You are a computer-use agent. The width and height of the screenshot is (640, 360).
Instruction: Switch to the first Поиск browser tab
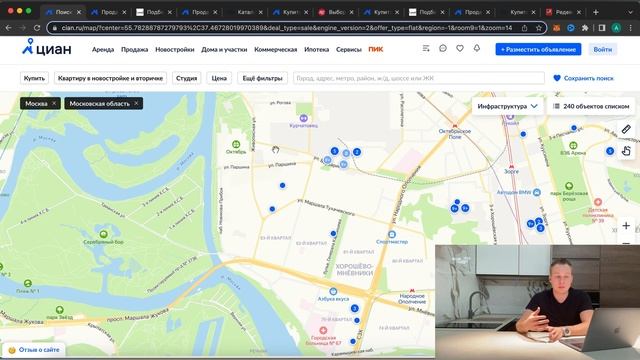tap(64, 12)
